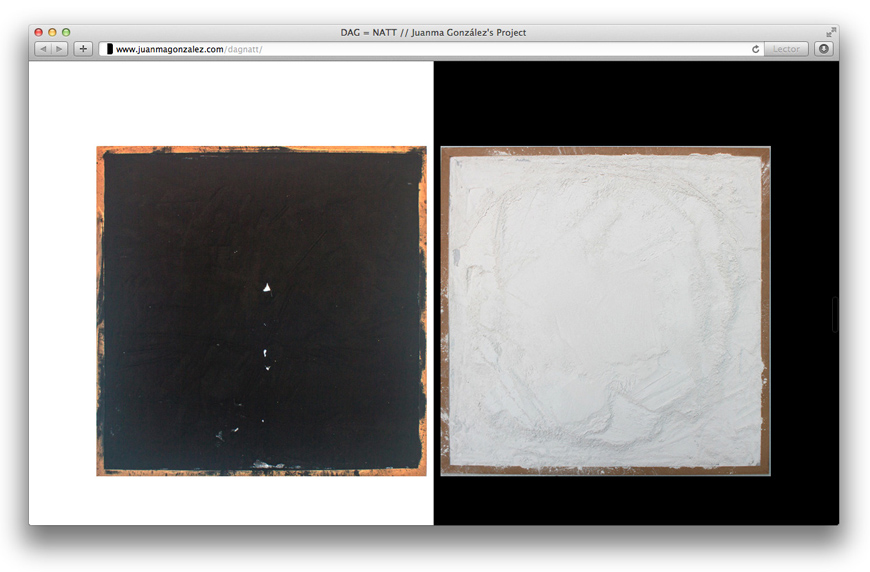Open the white plaster textured painting

pos(605,311)
